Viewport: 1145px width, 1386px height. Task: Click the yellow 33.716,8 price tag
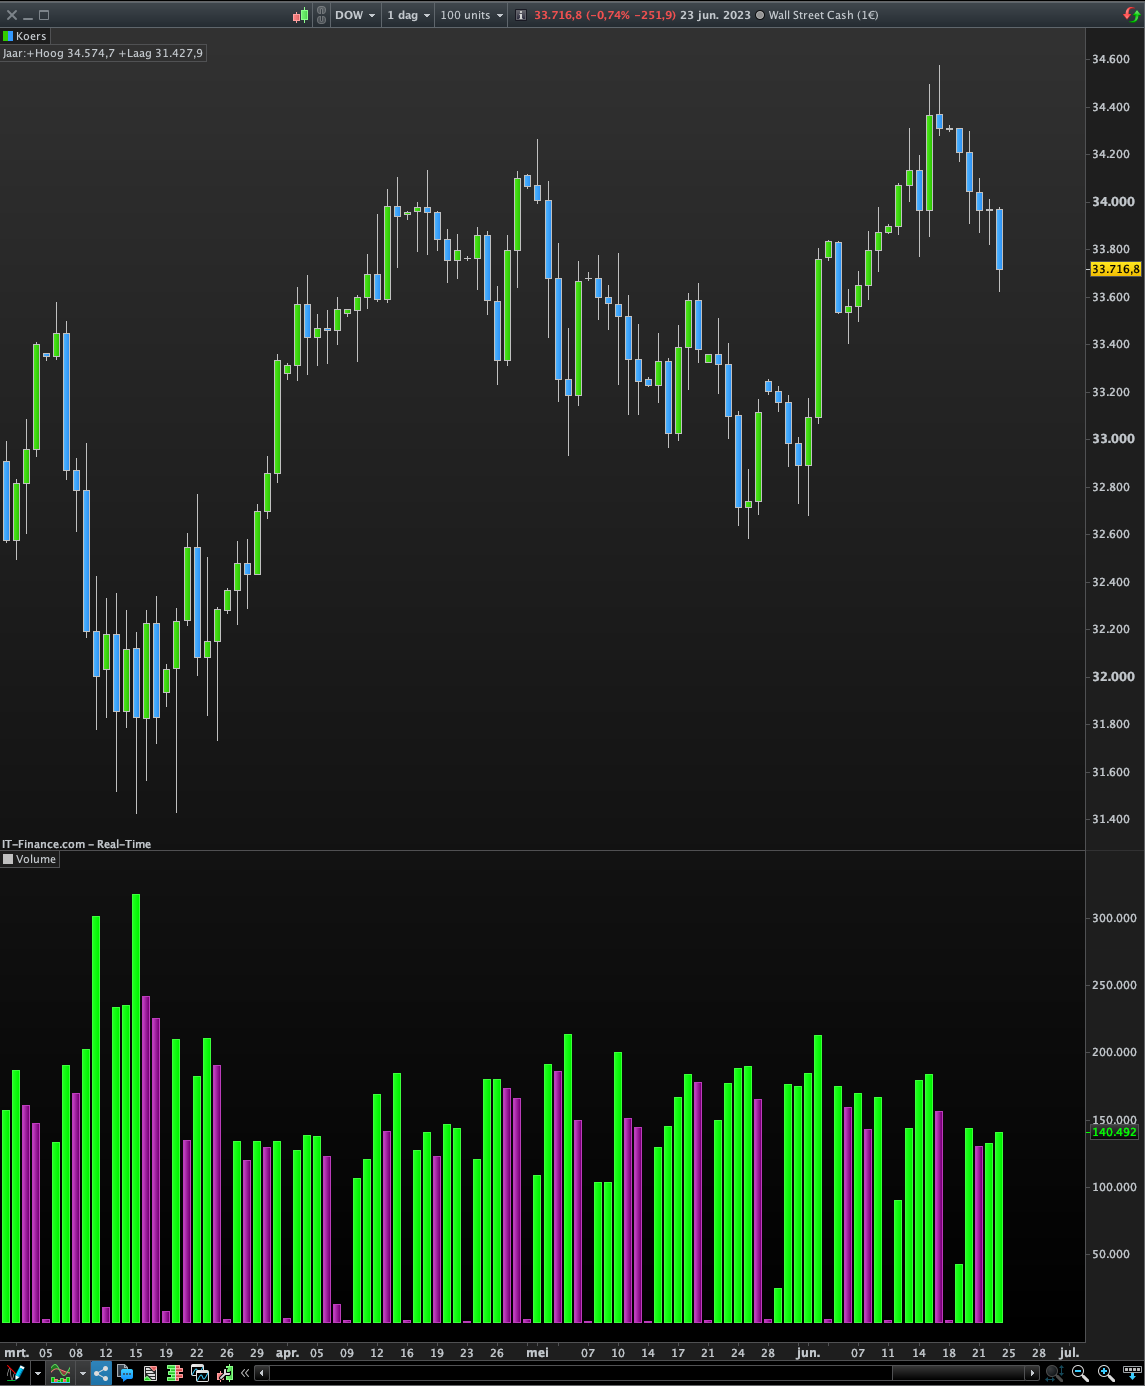tap(1115, 269)
